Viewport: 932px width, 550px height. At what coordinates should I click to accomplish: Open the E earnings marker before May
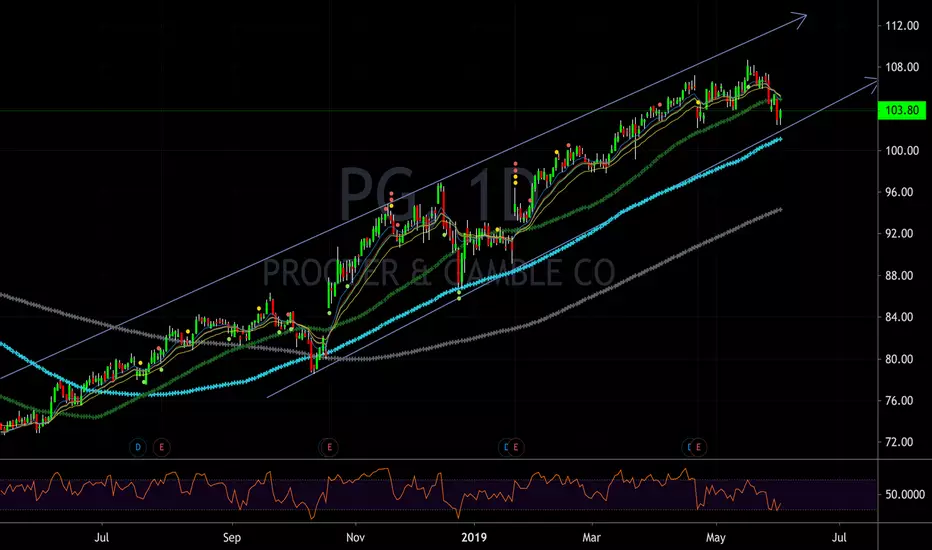pyautogui.click(x=698, y=447)
